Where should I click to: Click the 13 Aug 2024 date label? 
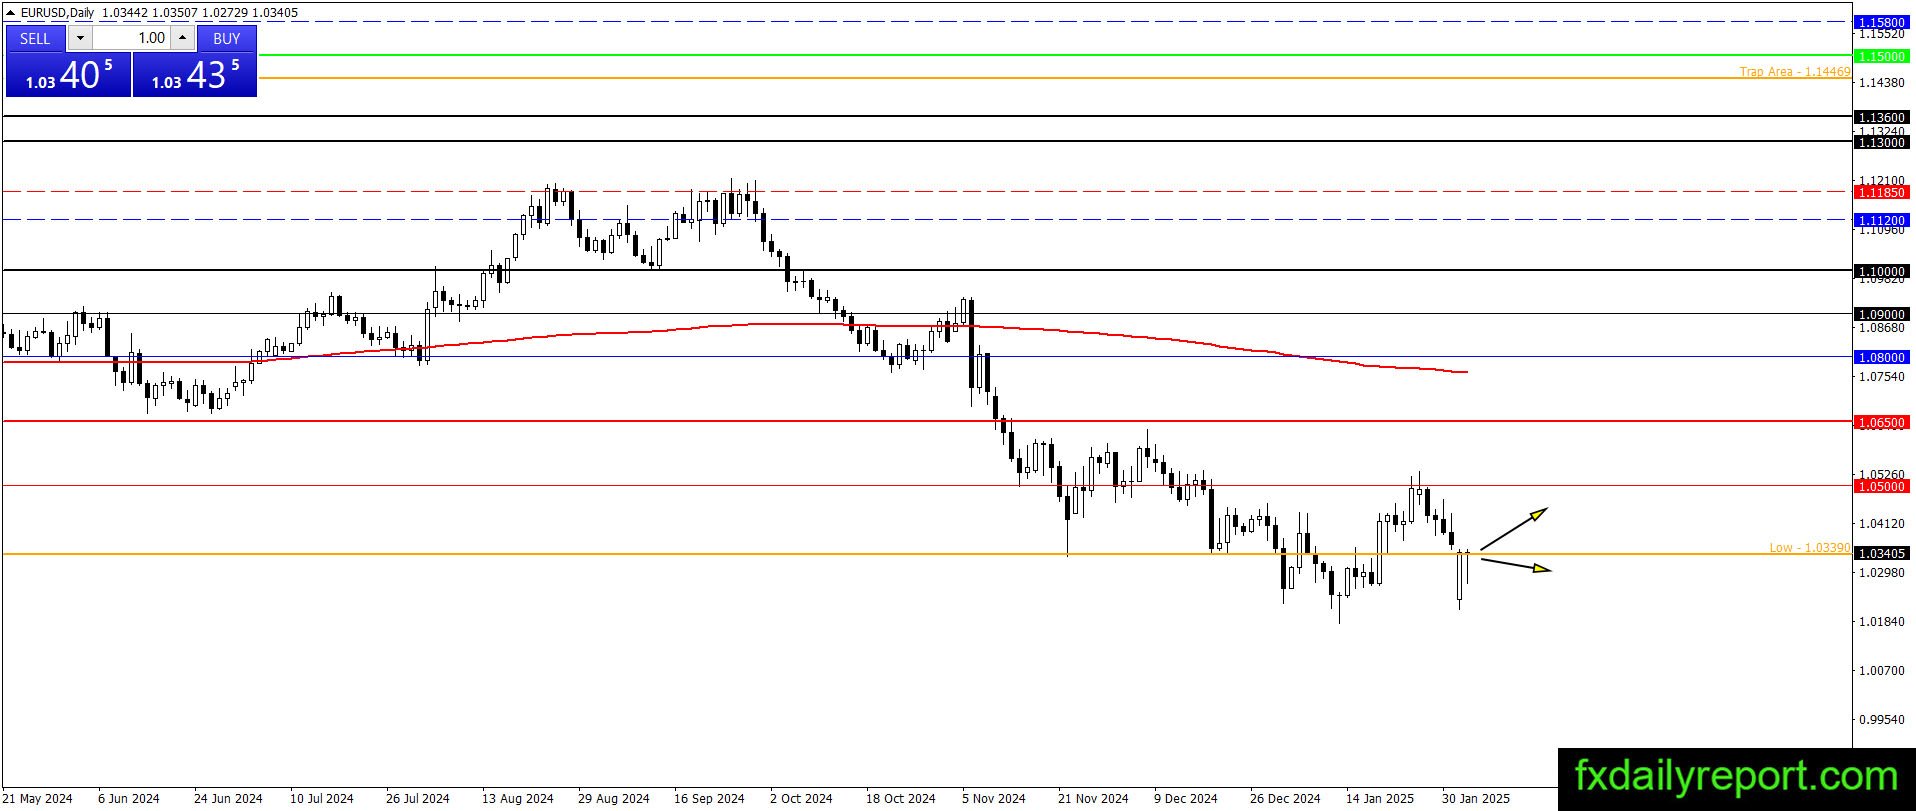518,798
